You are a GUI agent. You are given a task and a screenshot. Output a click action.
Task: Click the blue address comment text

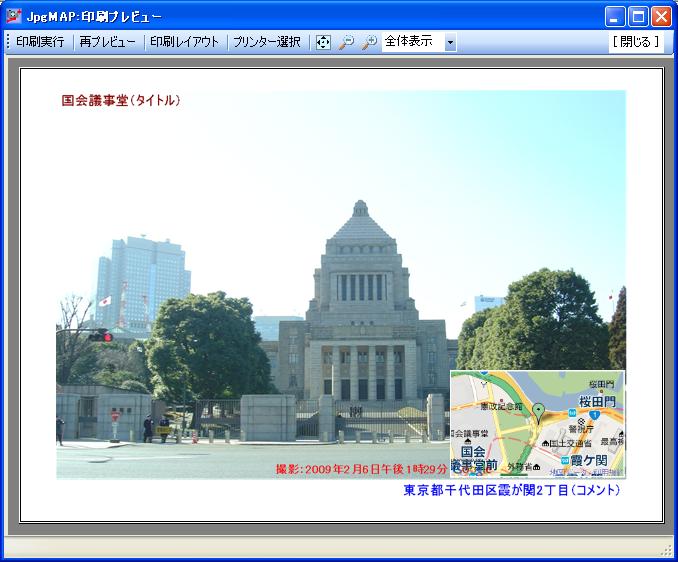click(x=511, y=490)
